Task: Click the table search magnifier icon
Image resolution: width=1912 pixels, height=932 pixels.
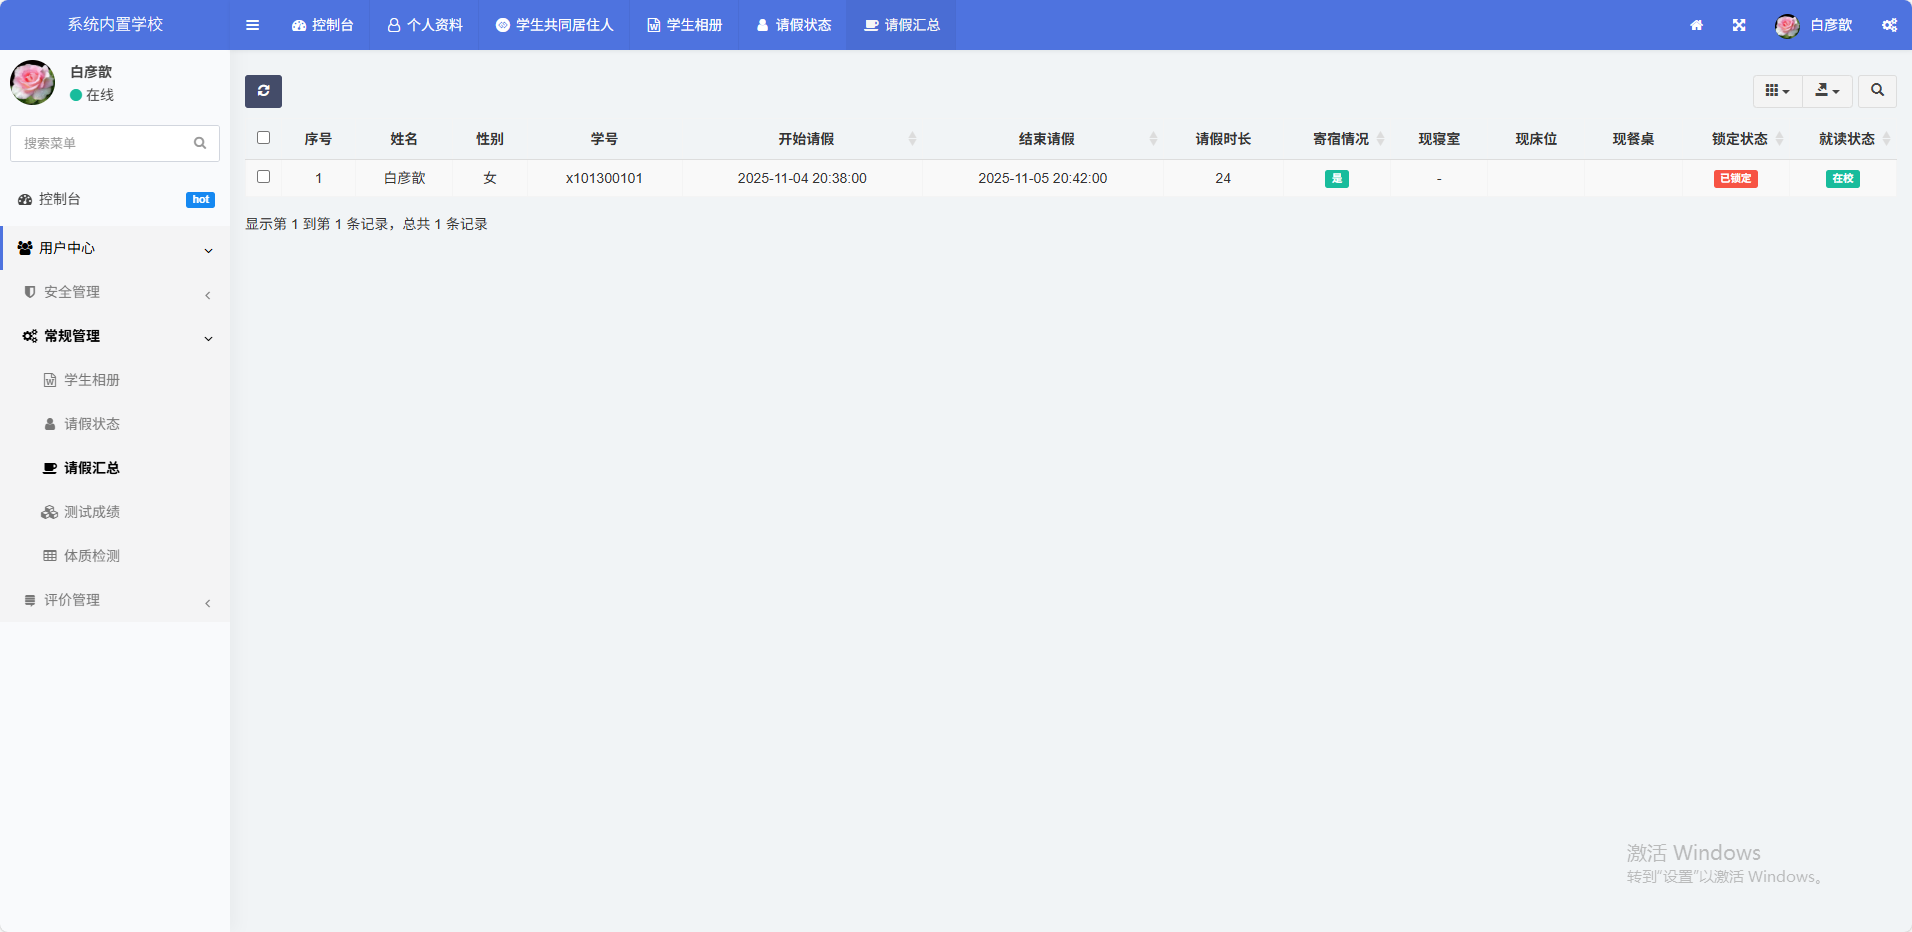Action: tap(1877, 91)
